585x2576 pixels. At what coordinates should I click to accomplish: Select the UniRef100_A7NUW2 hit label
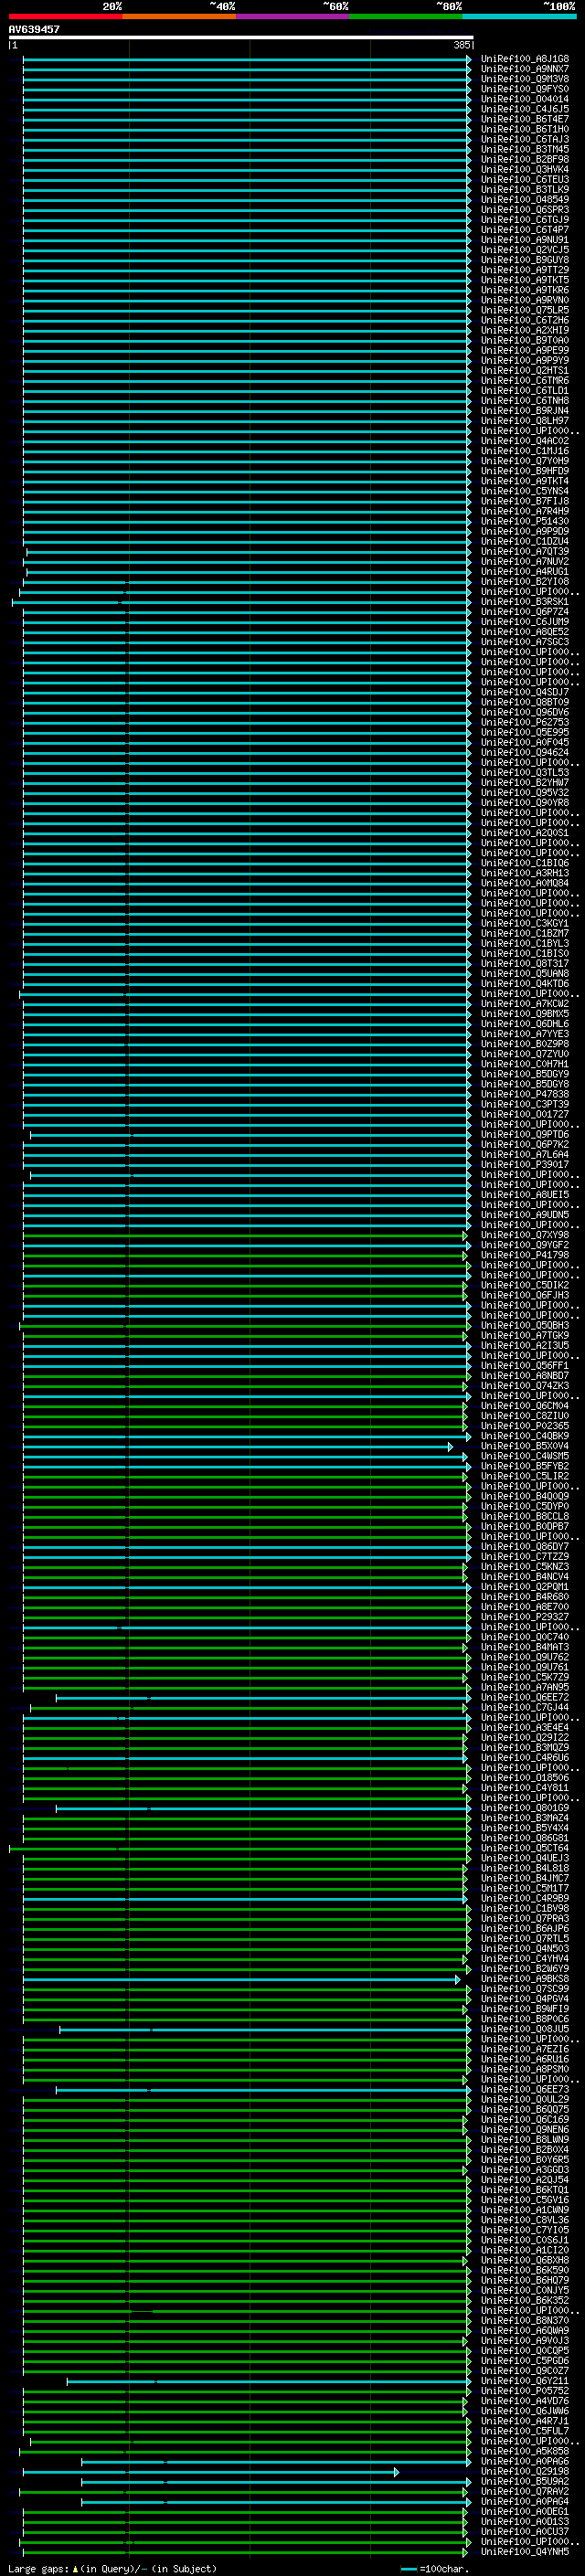(x=525, y=561)
